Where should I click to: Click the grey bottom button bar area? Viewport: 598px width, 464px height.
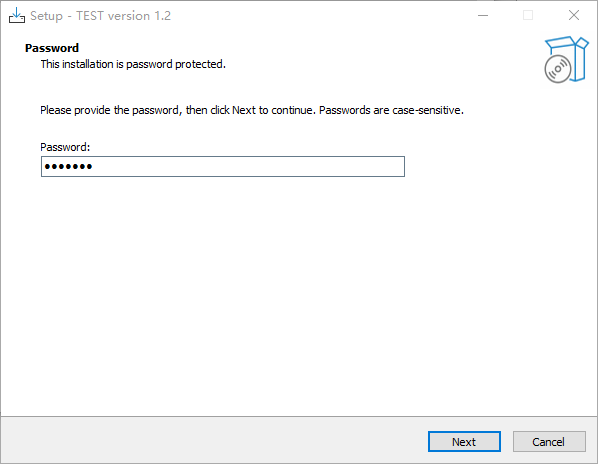[x=214, y=440]
